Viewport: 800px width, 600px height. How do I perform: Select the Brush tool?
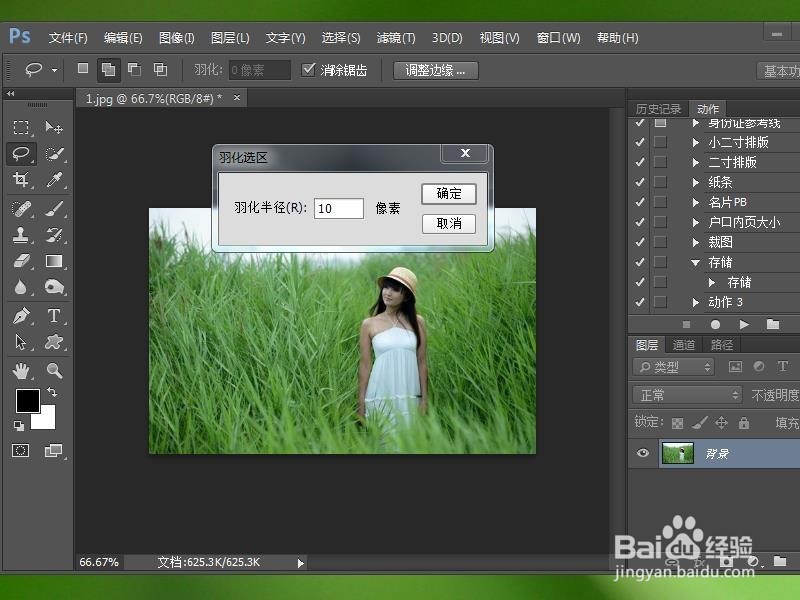[x=54, y=209]
